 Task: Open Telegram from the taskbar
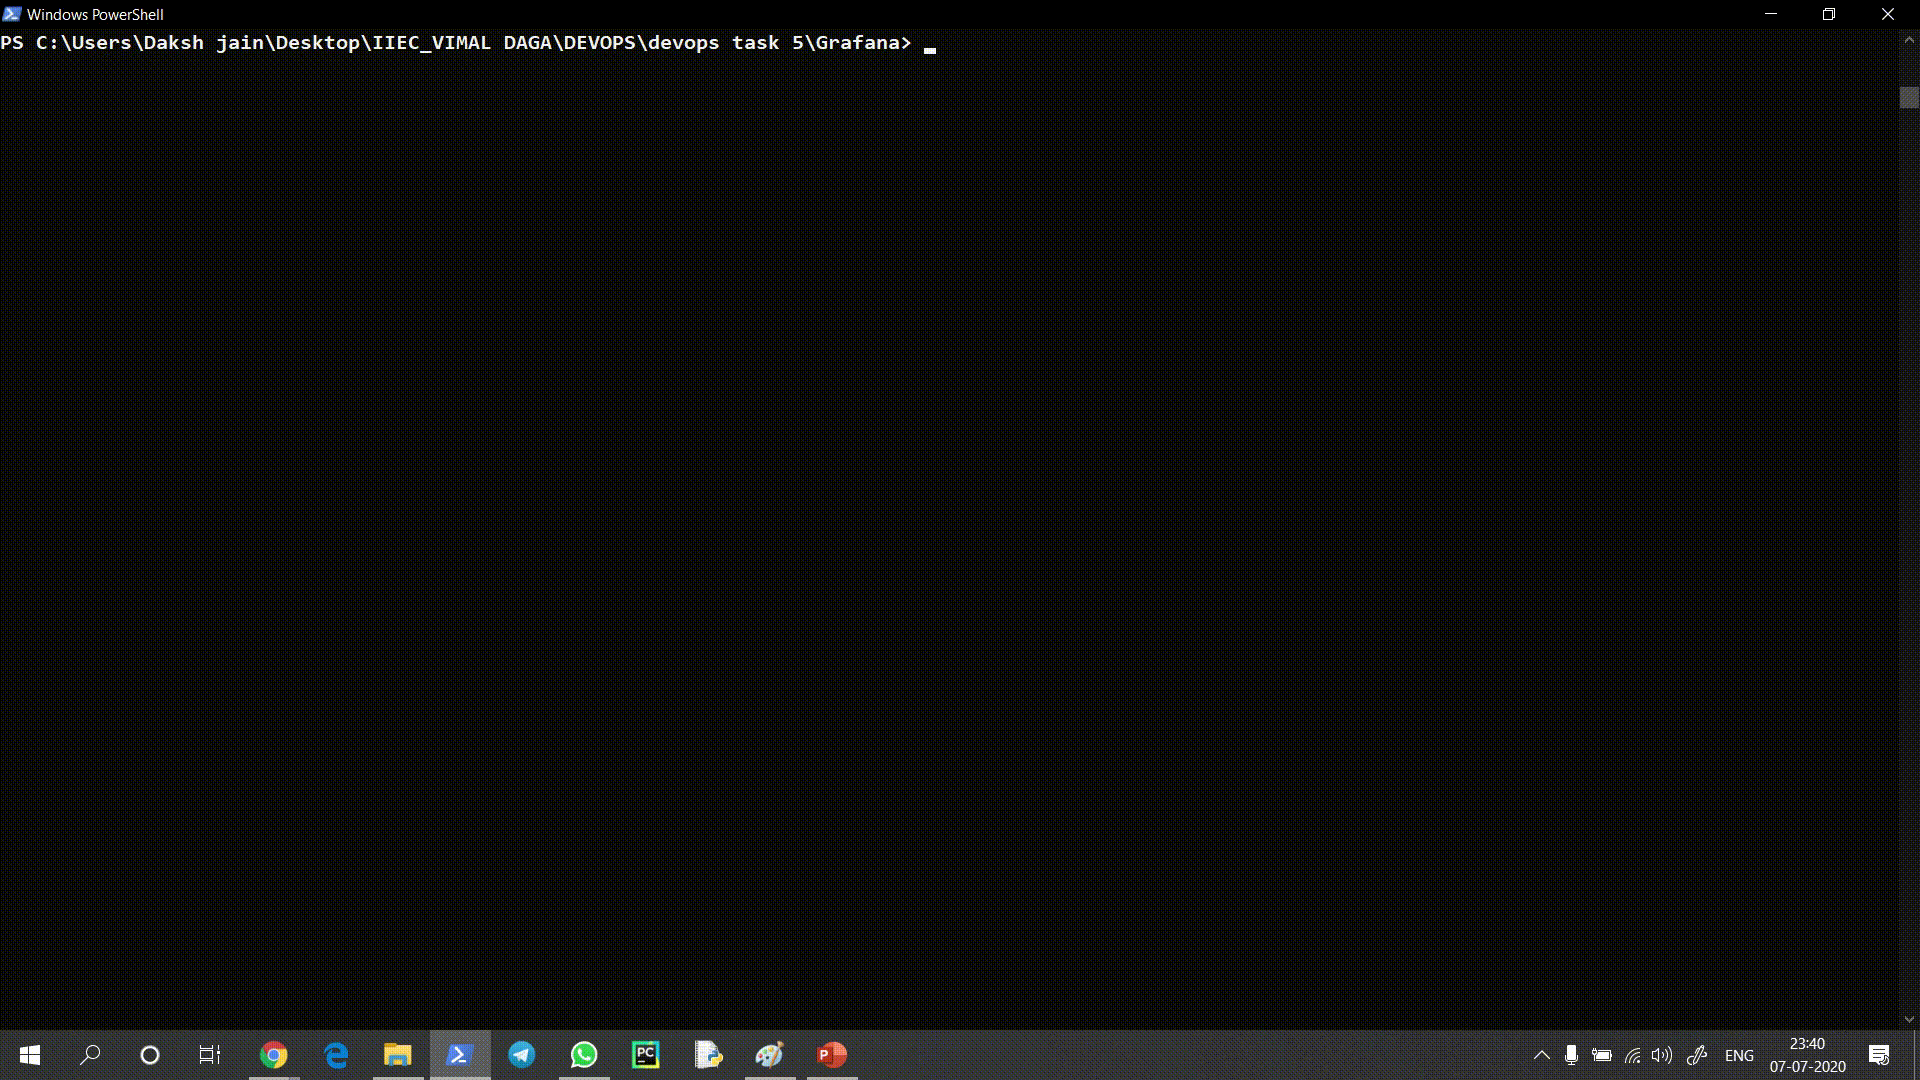[522, 1055]
